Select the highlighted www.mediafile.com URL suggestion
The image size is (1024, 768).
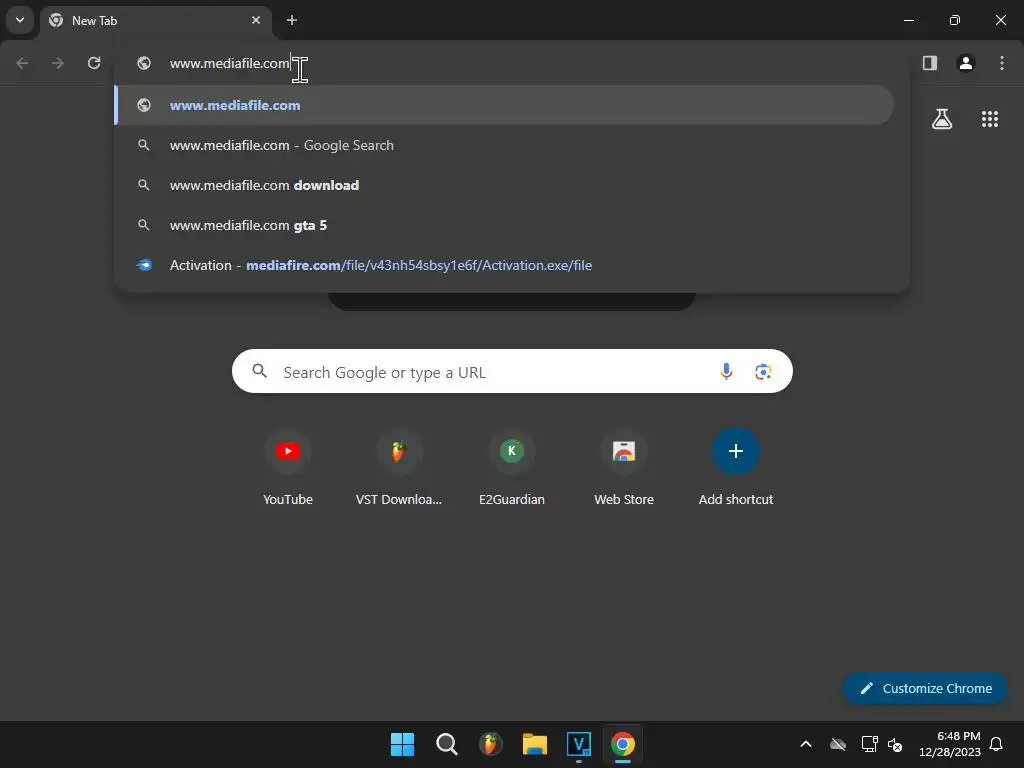pyautogui.click(x=504, y=105)
